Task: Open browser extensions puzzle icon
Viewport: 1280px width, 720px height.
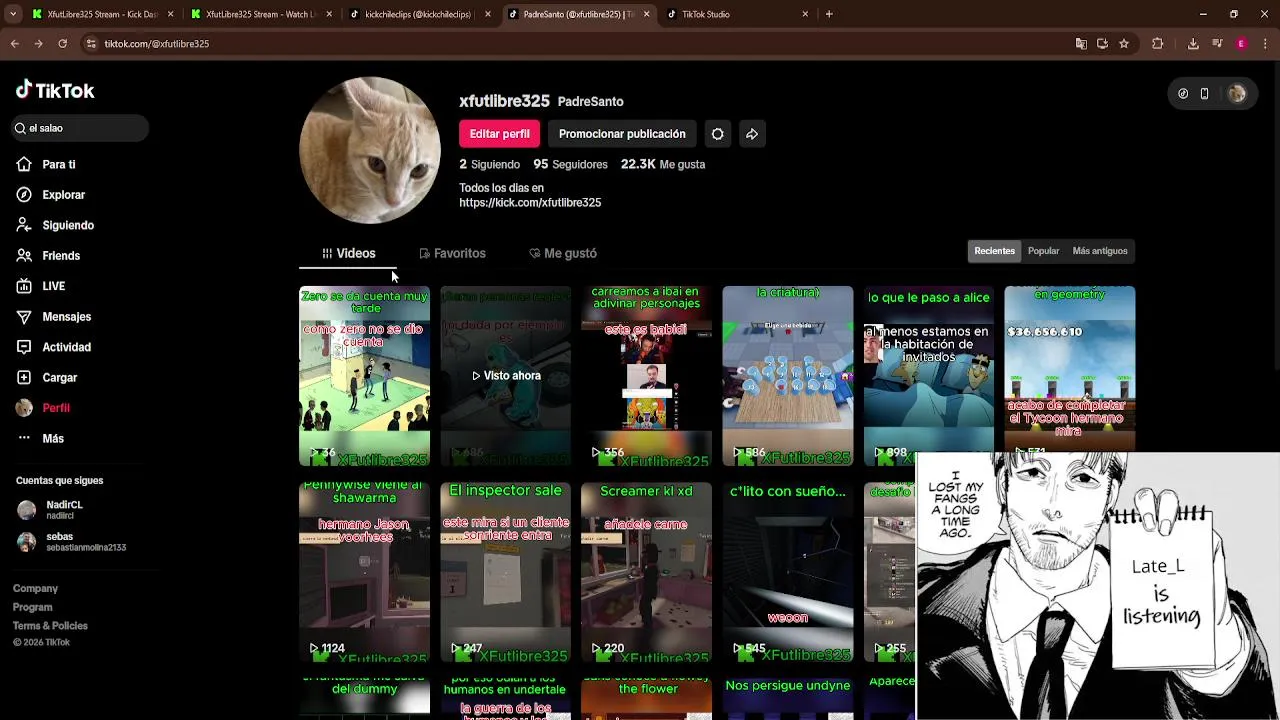Action: click(1158, 44)
